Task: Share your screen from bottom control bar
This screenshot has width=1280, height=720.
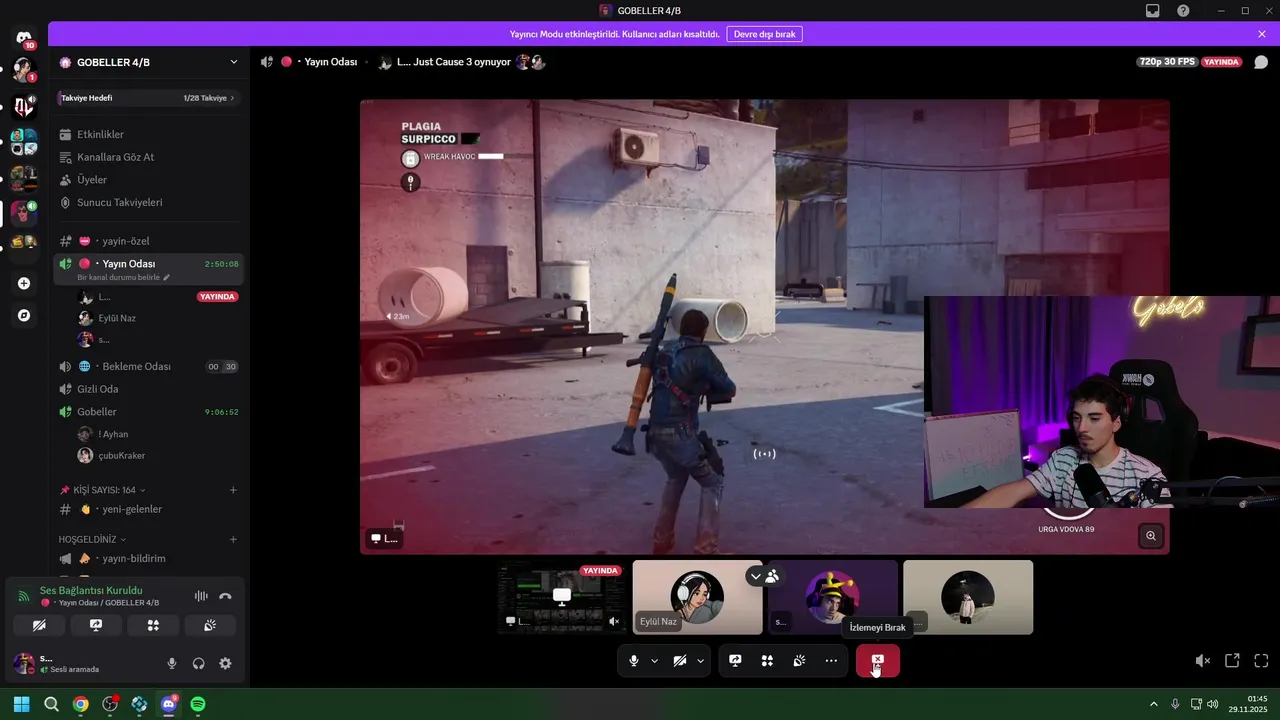Action: pos(735,661)
